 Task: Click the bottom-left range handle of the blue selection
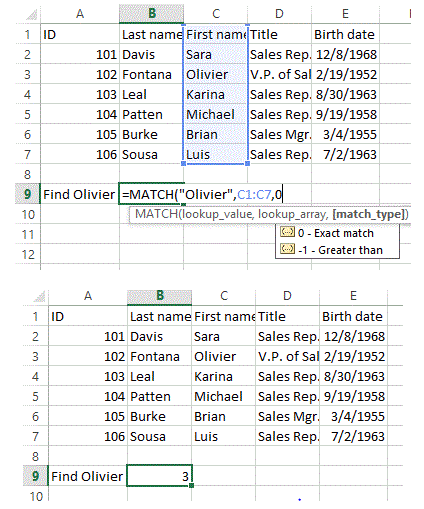(x=183, y=163)
